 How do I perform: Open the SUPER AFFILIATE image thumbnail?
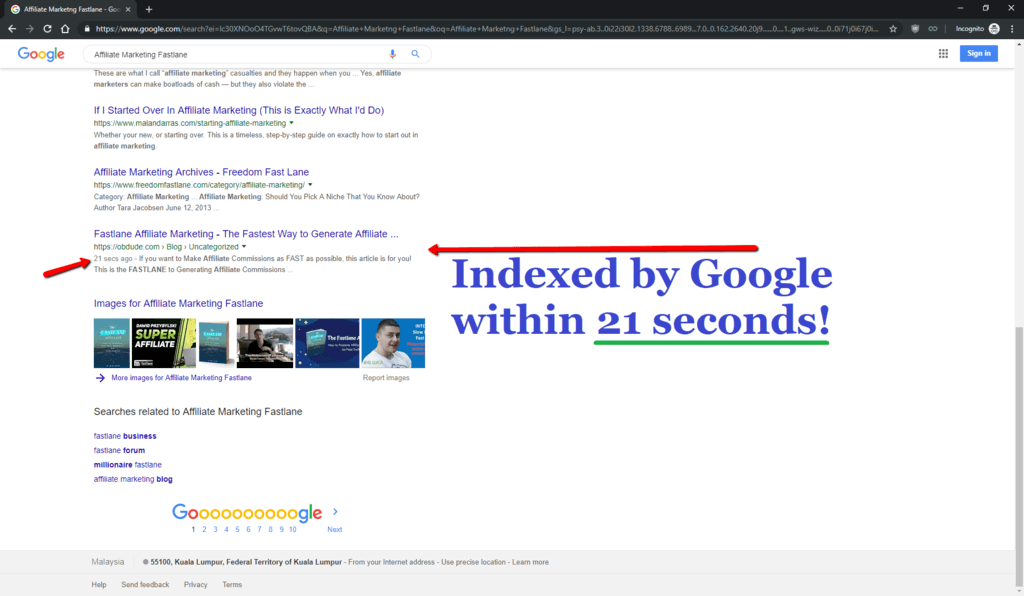164,343
